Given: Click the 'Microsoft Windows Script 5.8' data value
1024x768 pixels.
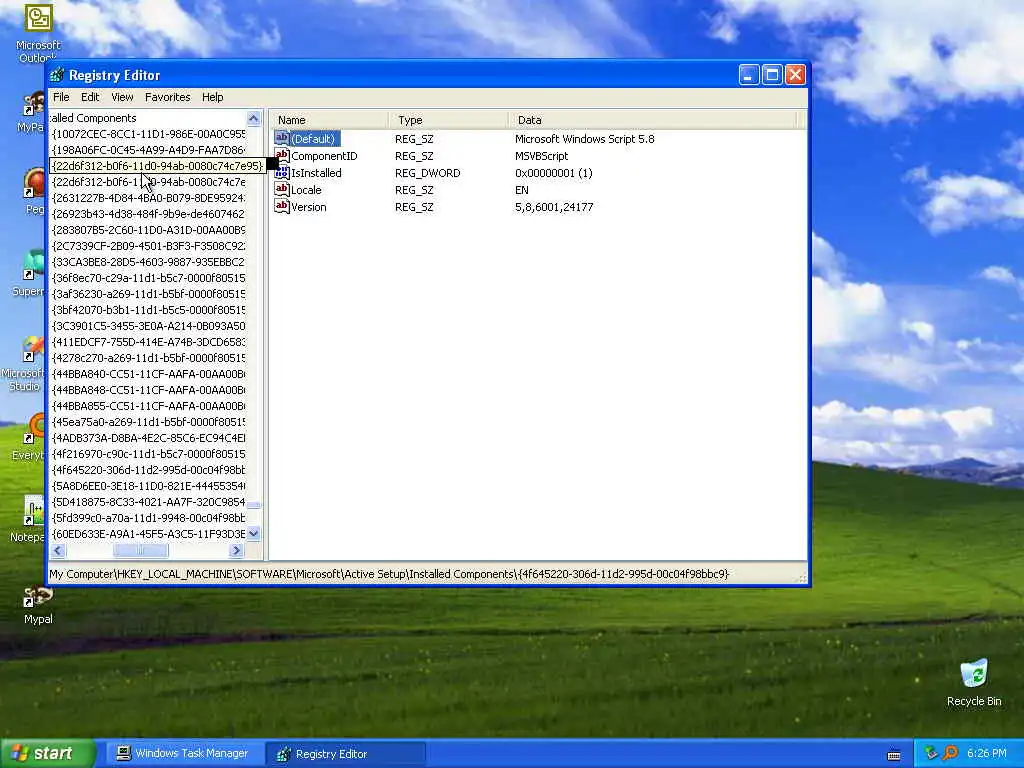Looking at the screenshot, I should tap(584, 139).
